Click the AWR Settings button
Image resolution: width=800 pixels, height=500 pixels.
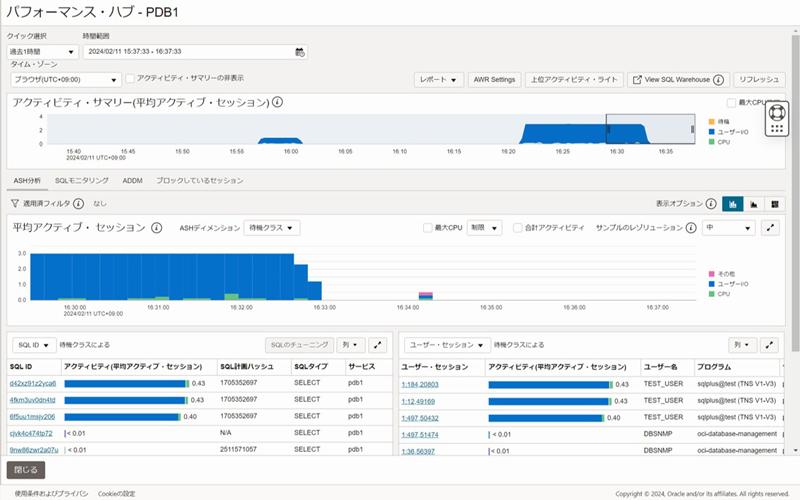pos(494,80)
